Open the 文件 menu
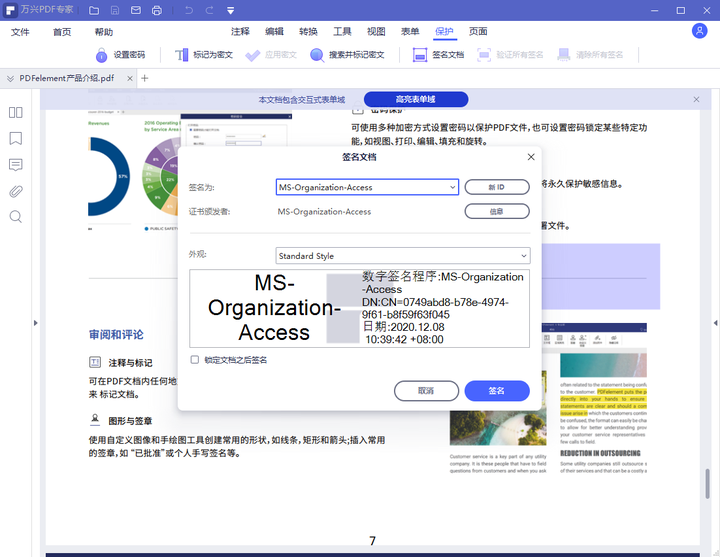The height and width of the screenshot is (557, 720). coord(20,32)
